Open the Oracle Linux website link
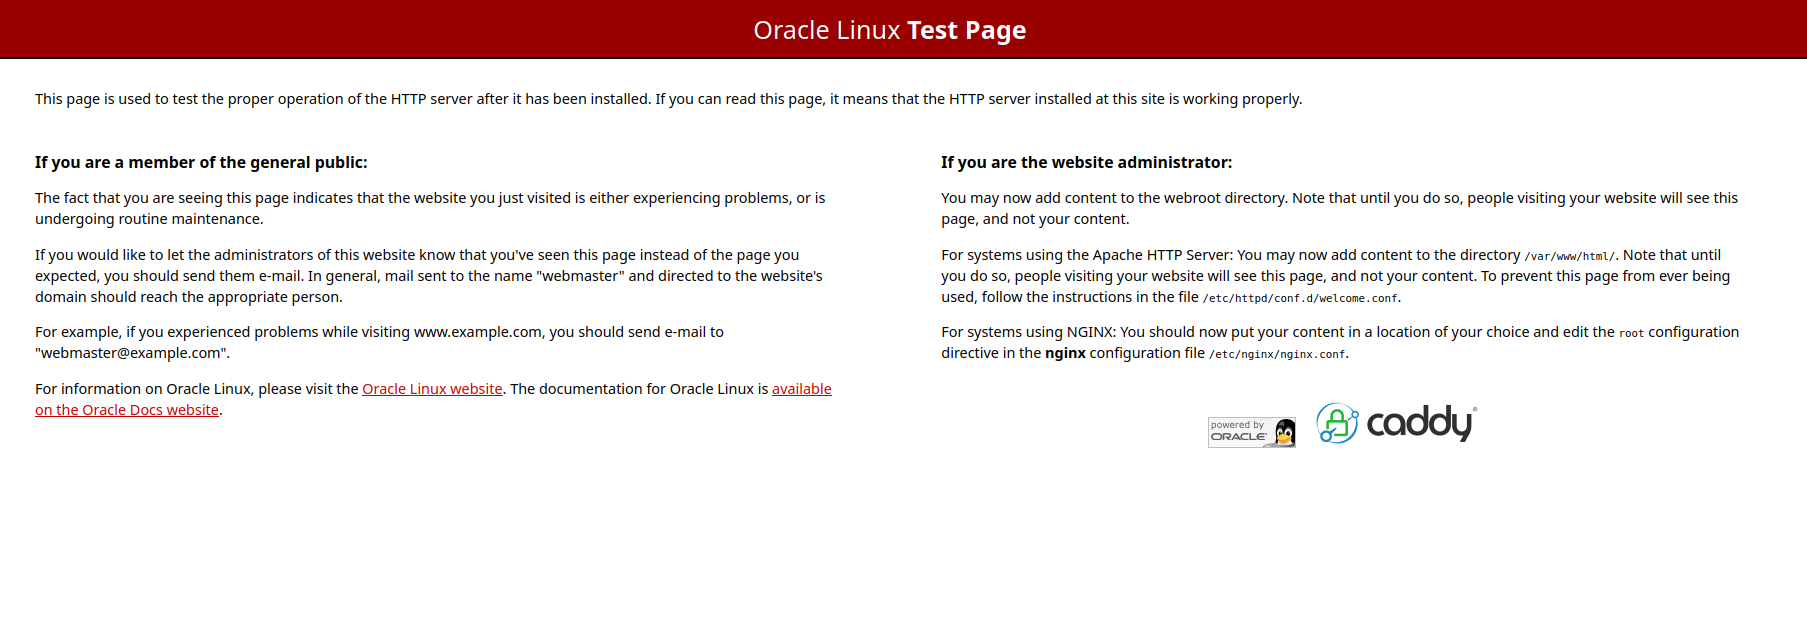This screenshot has width=1807, height=641. click(x=432, y=389)
